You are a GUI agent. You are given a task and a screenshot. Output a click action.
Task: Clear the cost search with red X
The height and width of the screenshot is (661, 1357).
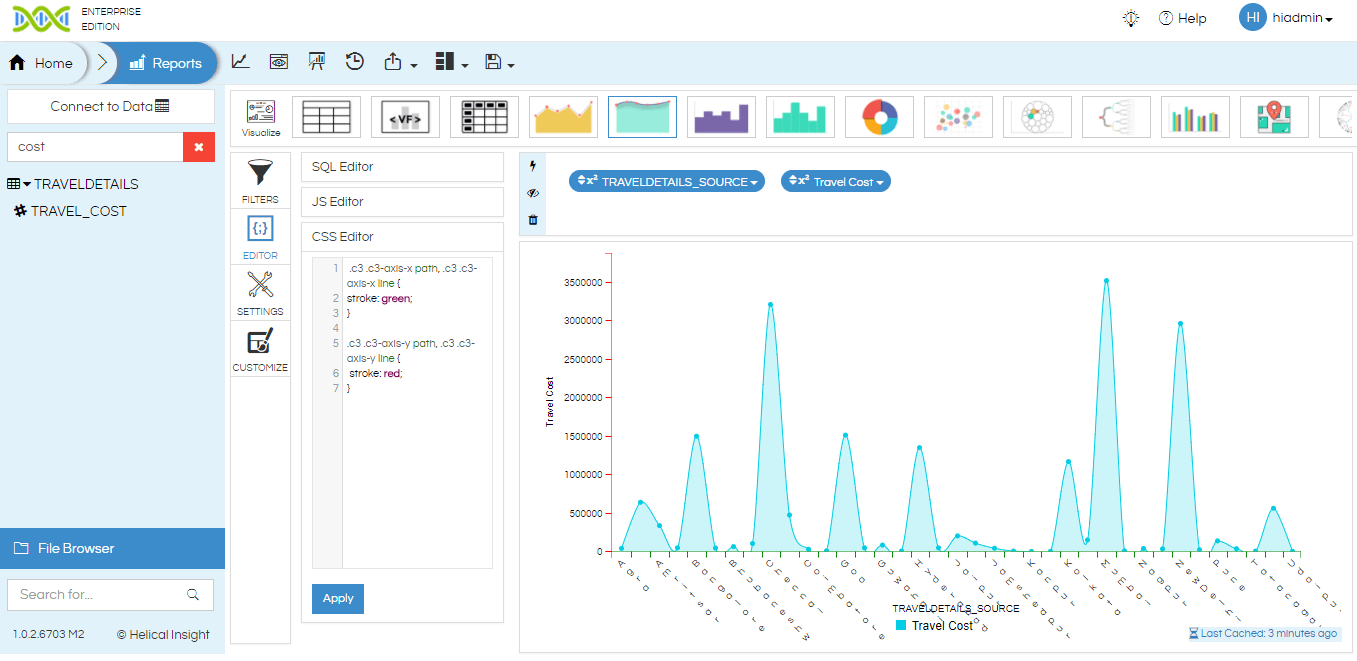pos(198,146)
